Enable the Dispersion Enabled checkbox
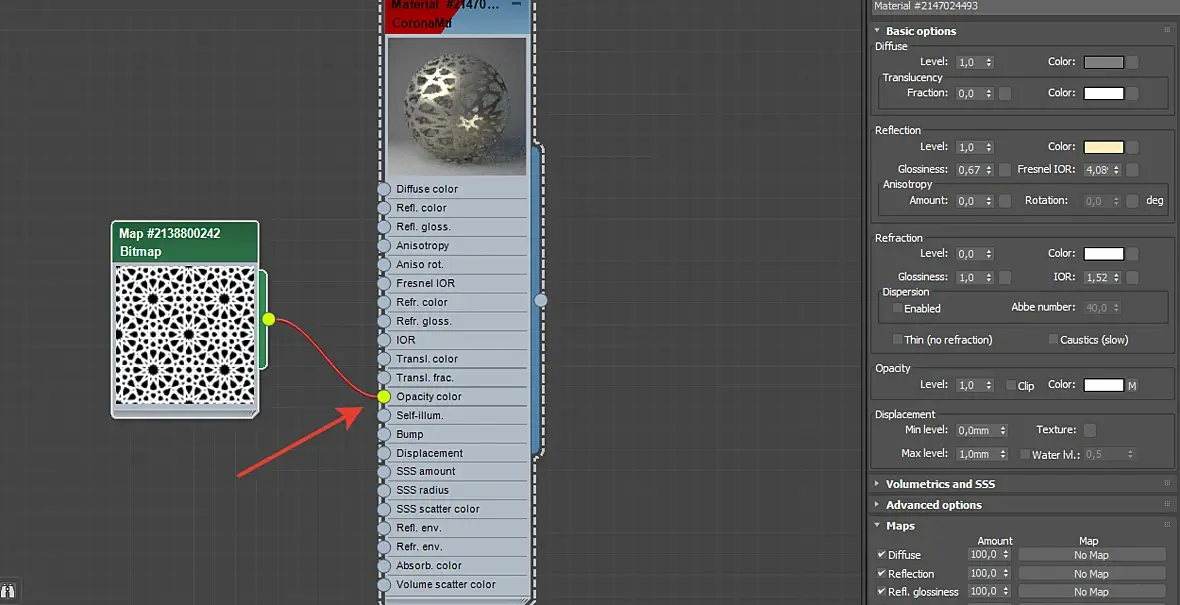Image resolution: width=1180 pixels, height=605 pixels. [897, 309]
